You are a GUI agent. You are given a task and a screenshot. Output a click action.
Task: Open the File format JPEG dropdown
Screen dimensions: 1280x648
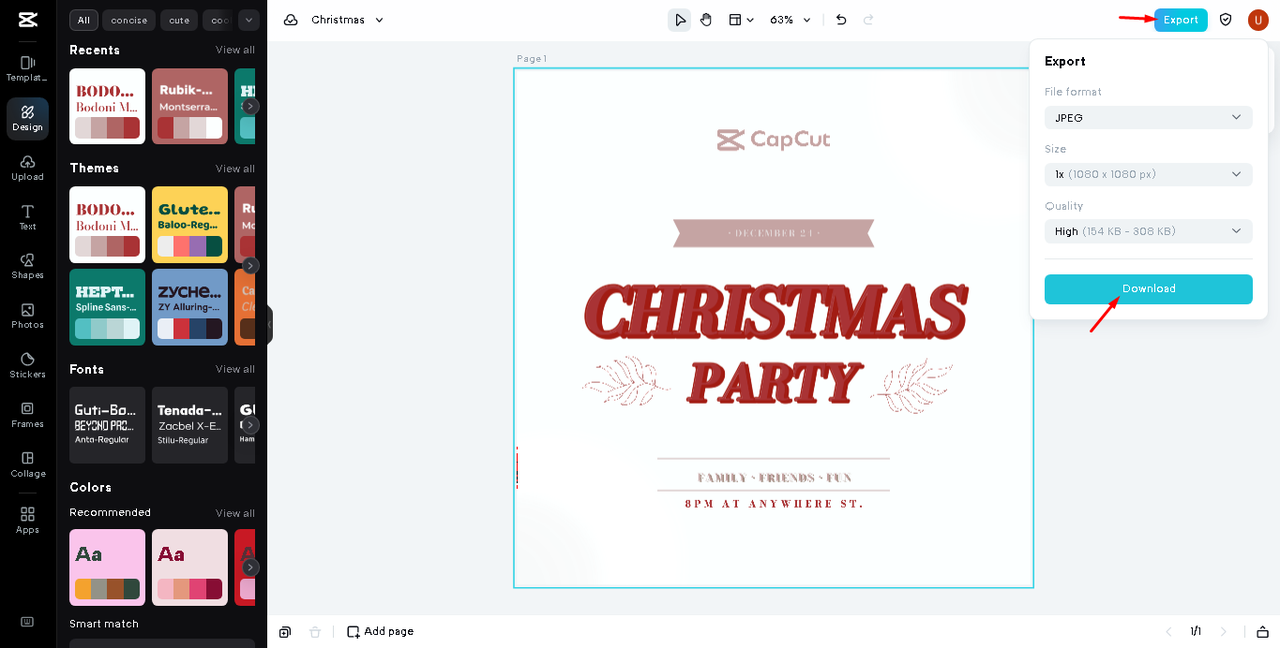(1148, 118)
